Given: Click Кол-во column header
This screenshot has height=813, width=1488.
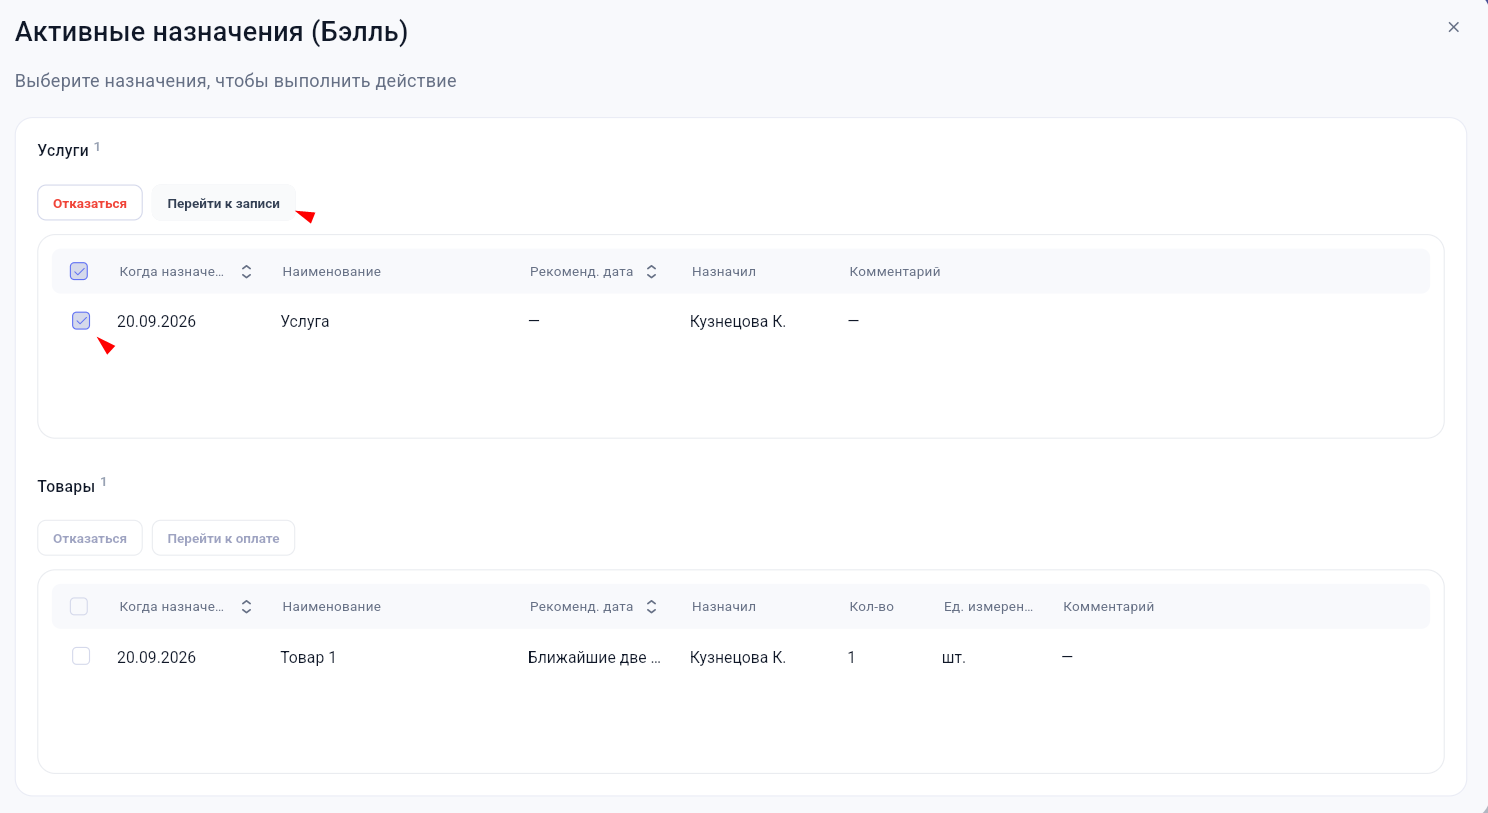Looking at the screenshot, I should 871,607.
